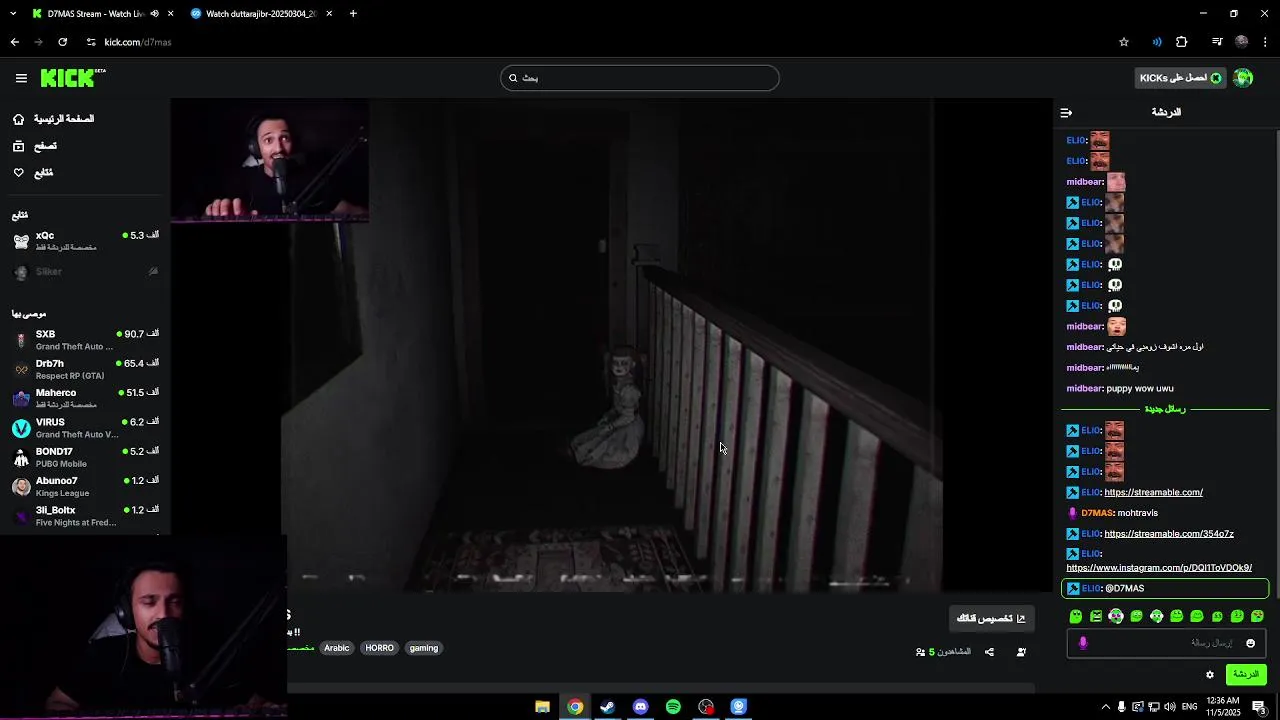Click the Arabic stream tag

click(x=337, y=648)
